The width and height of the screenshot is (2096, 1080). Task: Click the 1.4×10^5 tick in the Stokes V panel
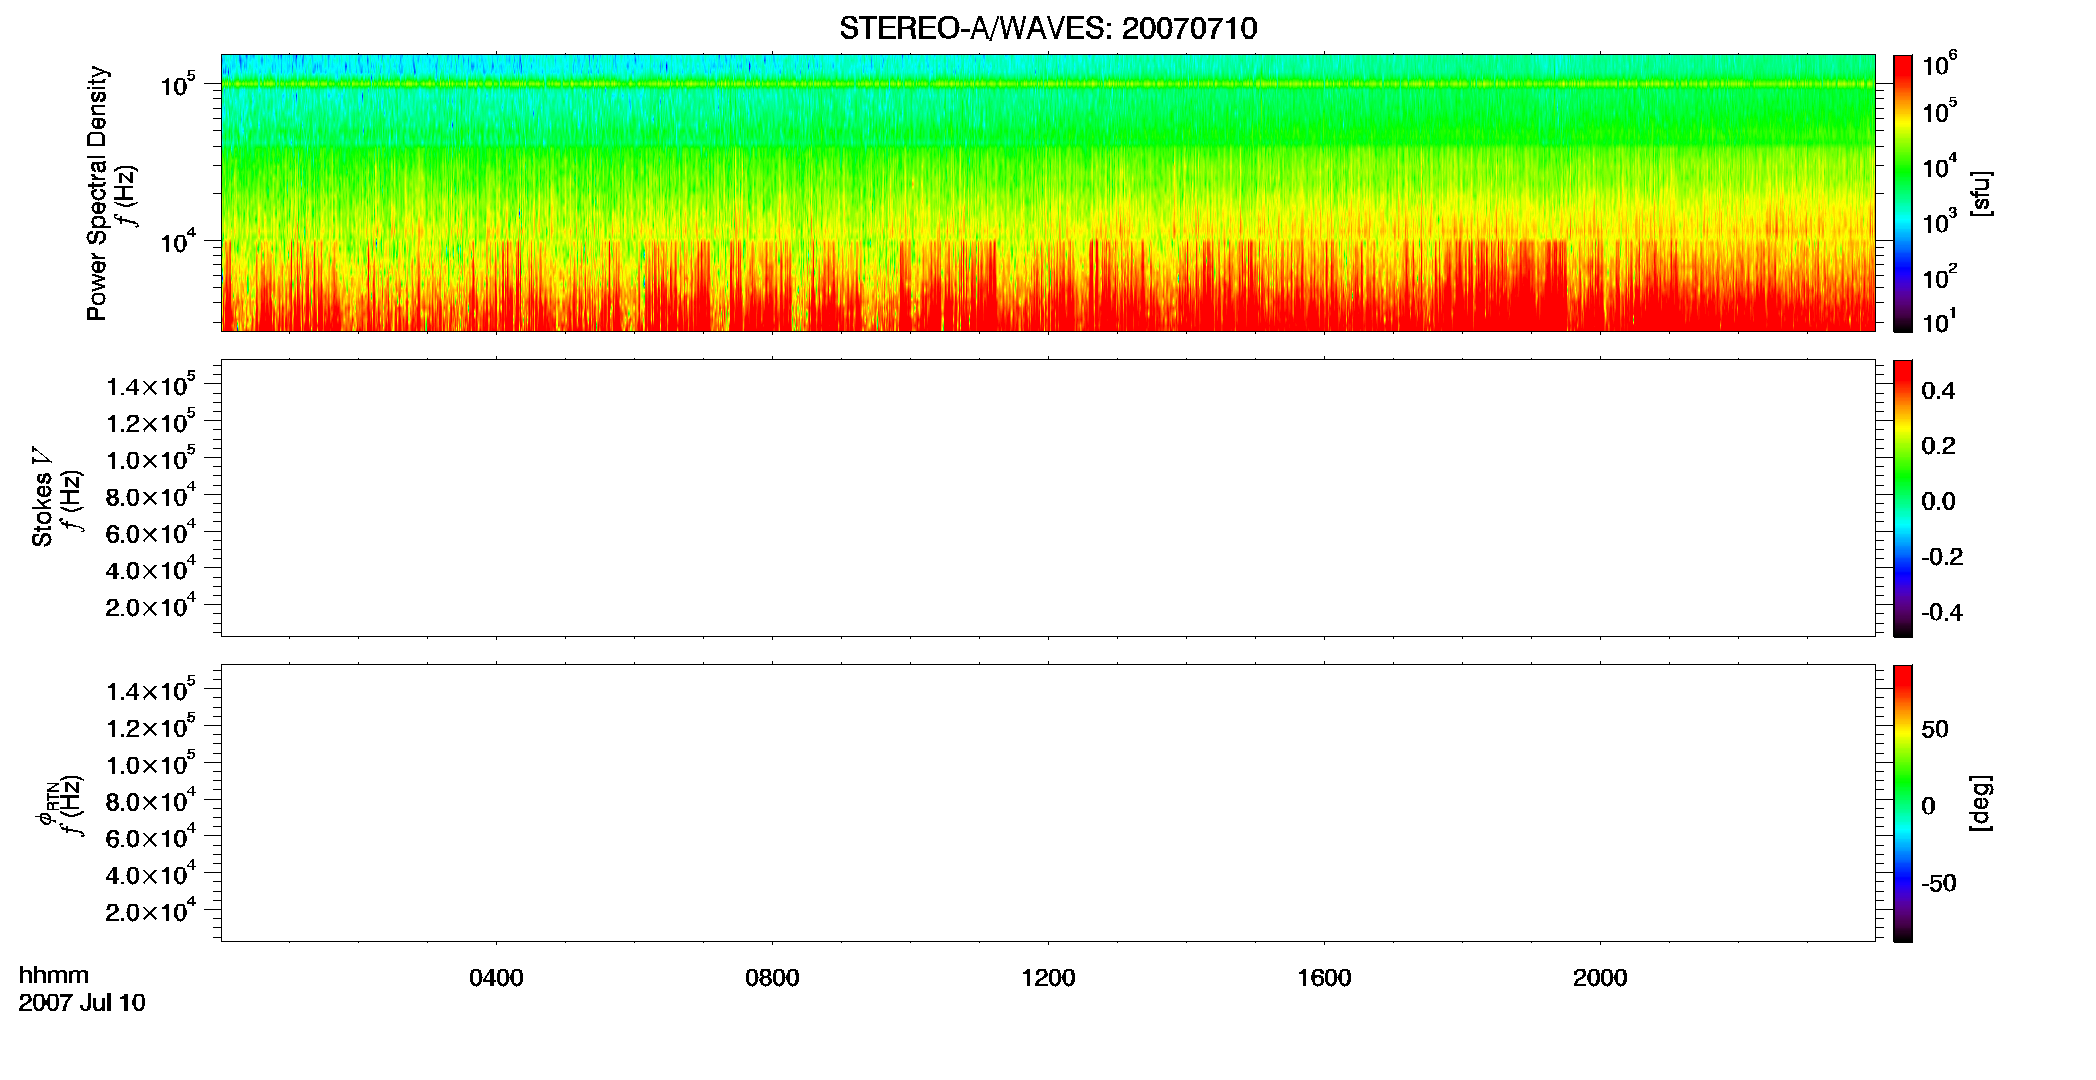(x=151, y=385)
